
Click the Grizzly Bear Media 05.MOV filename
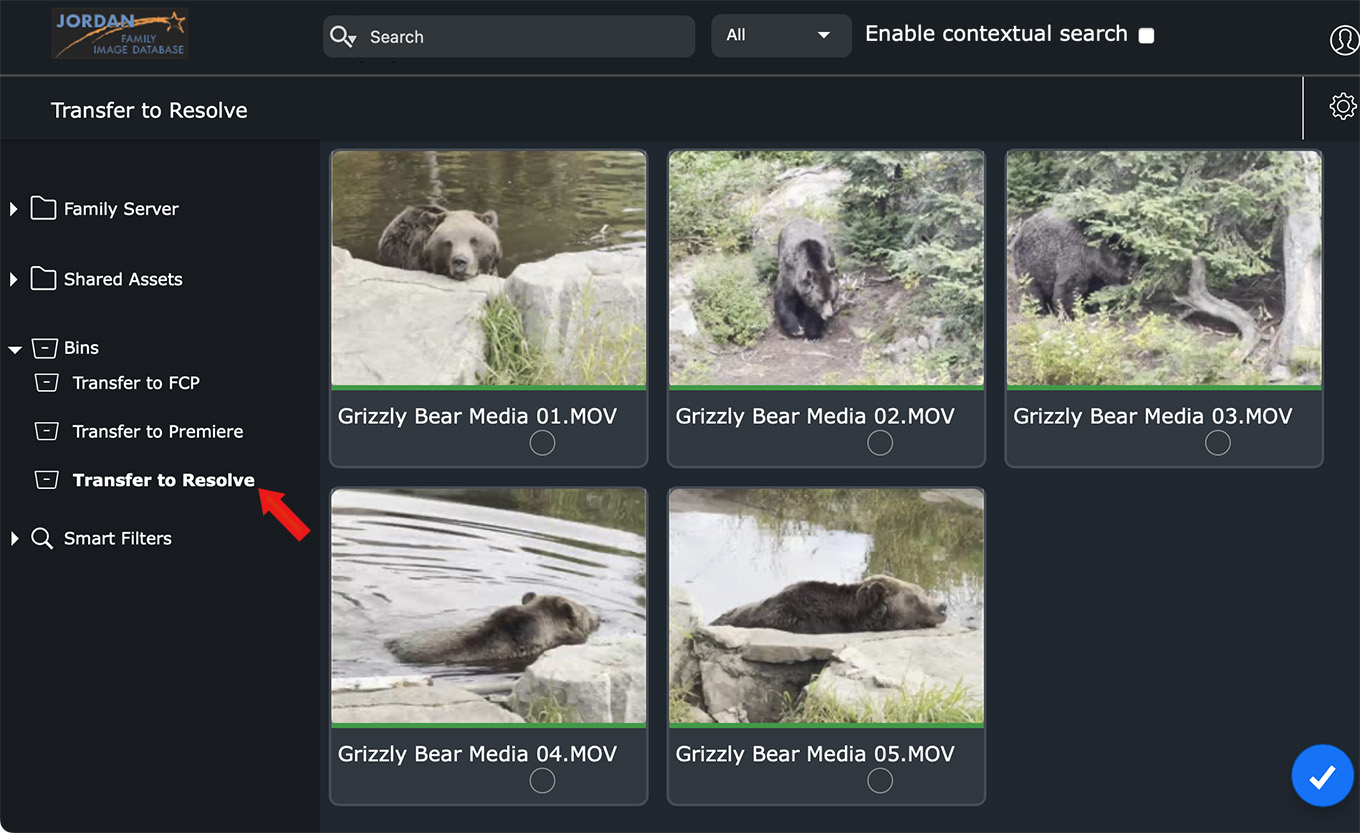(x=814, y=754)
